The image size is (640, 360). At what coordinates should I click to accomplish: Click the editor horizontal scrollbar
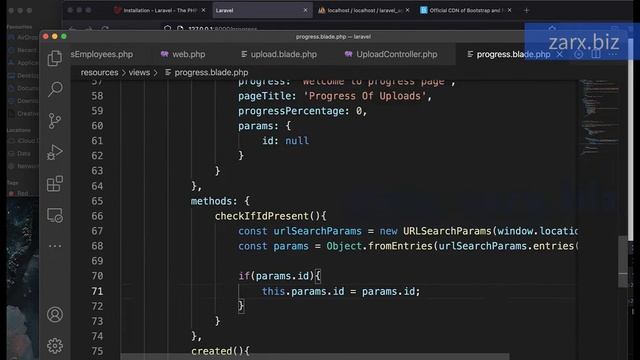tap(315, 357)
